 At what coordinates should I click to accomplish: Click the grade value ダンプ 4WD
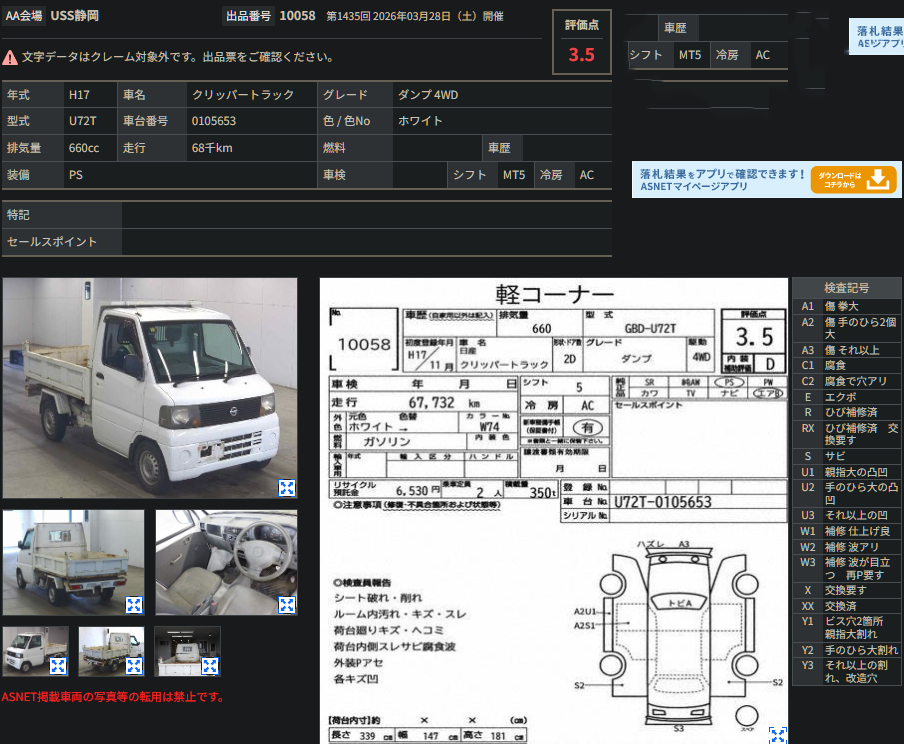click(x=428, y=95)
